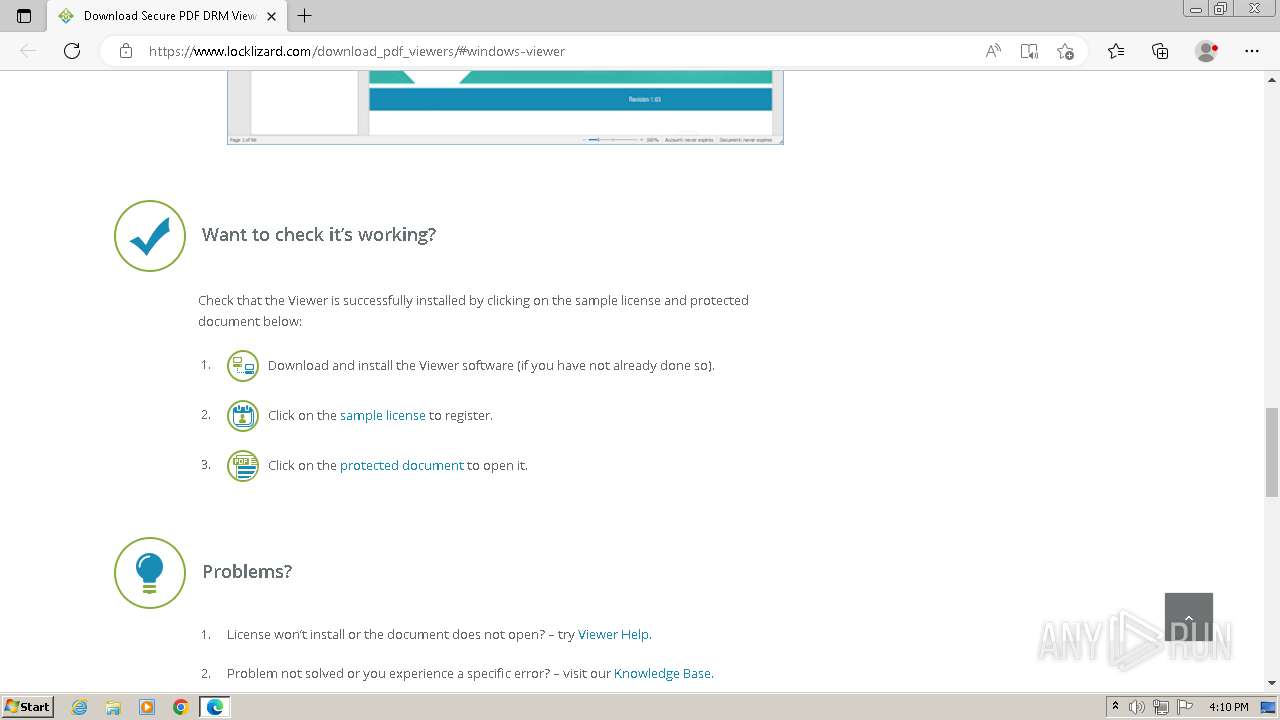The width and height of the screenshot is (1280, 720).
Task: Minimize the Edge browser window
Action: click(x=1196, y=9)
